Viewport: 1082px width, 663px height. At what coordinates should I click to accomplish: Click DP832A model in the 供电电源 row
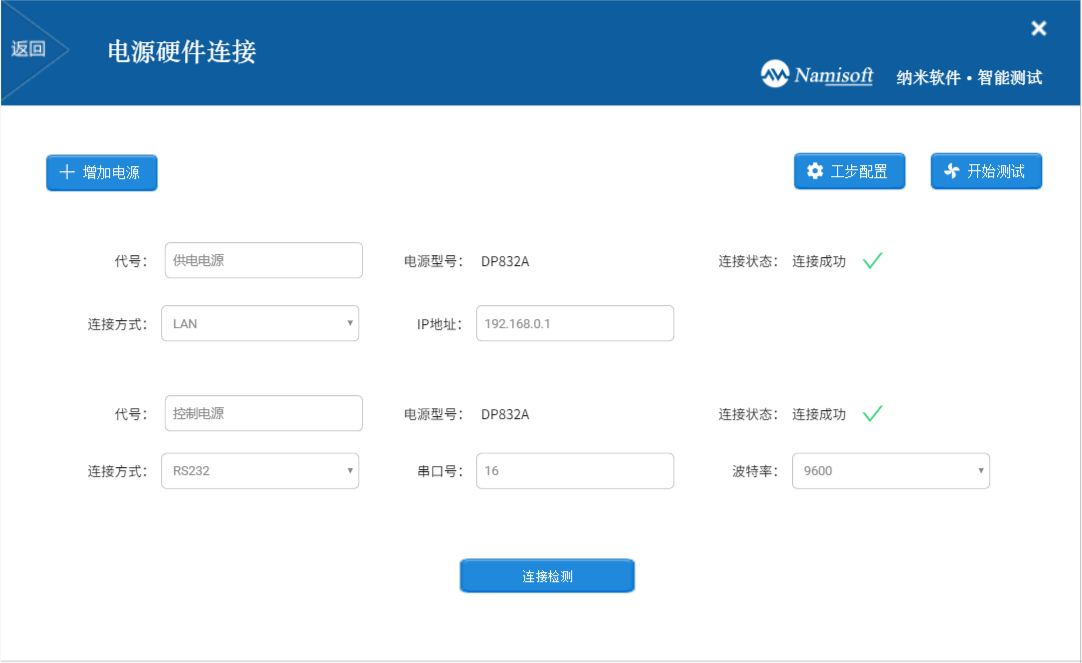click(505, 261)
